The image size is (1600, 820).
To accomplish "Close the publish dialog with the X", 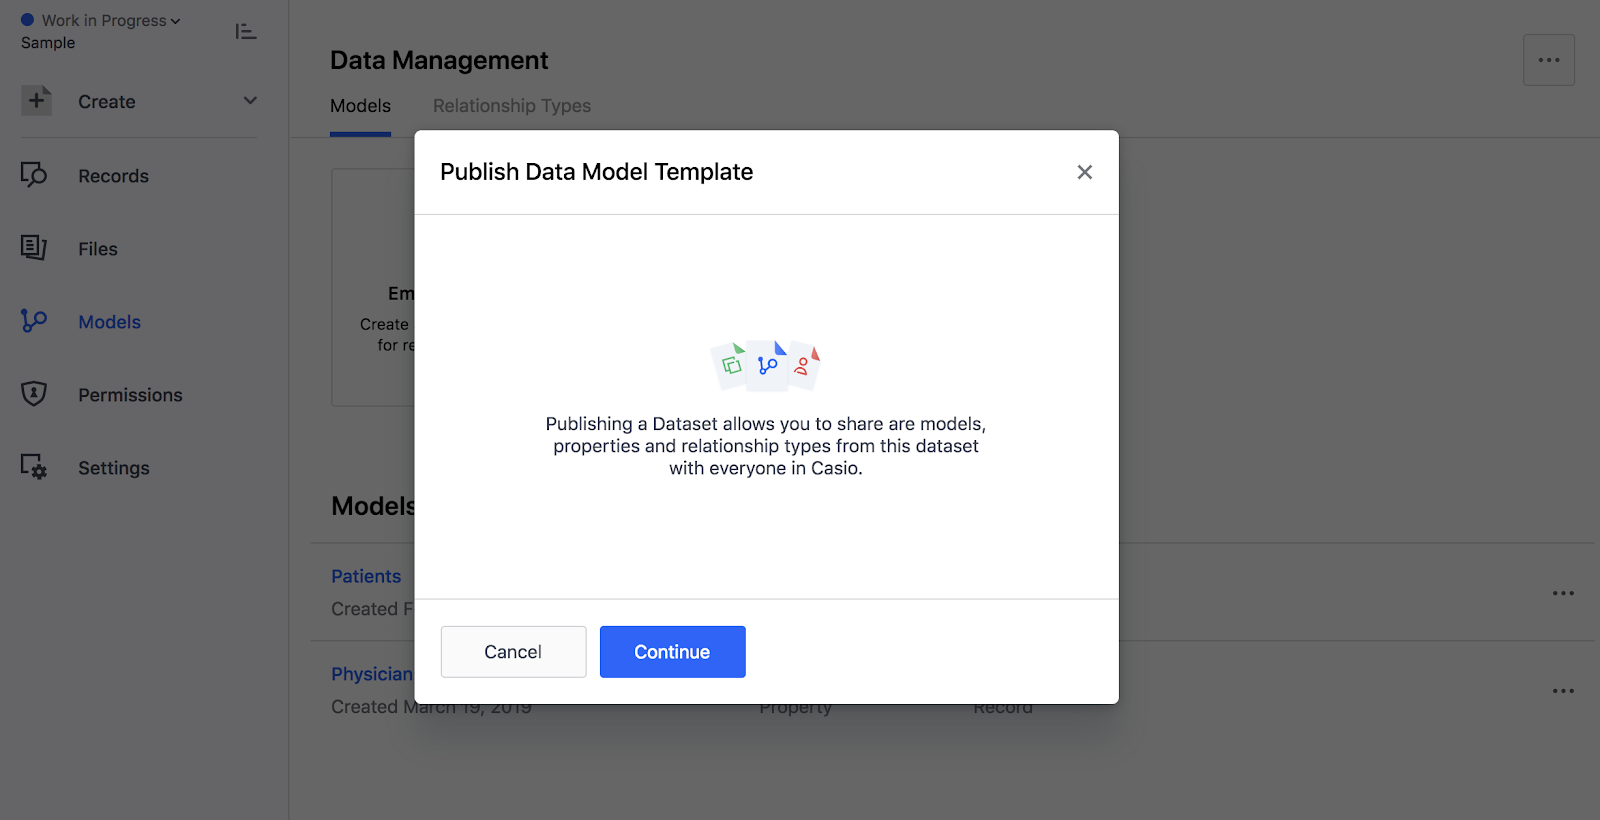I will point(1084,172).
